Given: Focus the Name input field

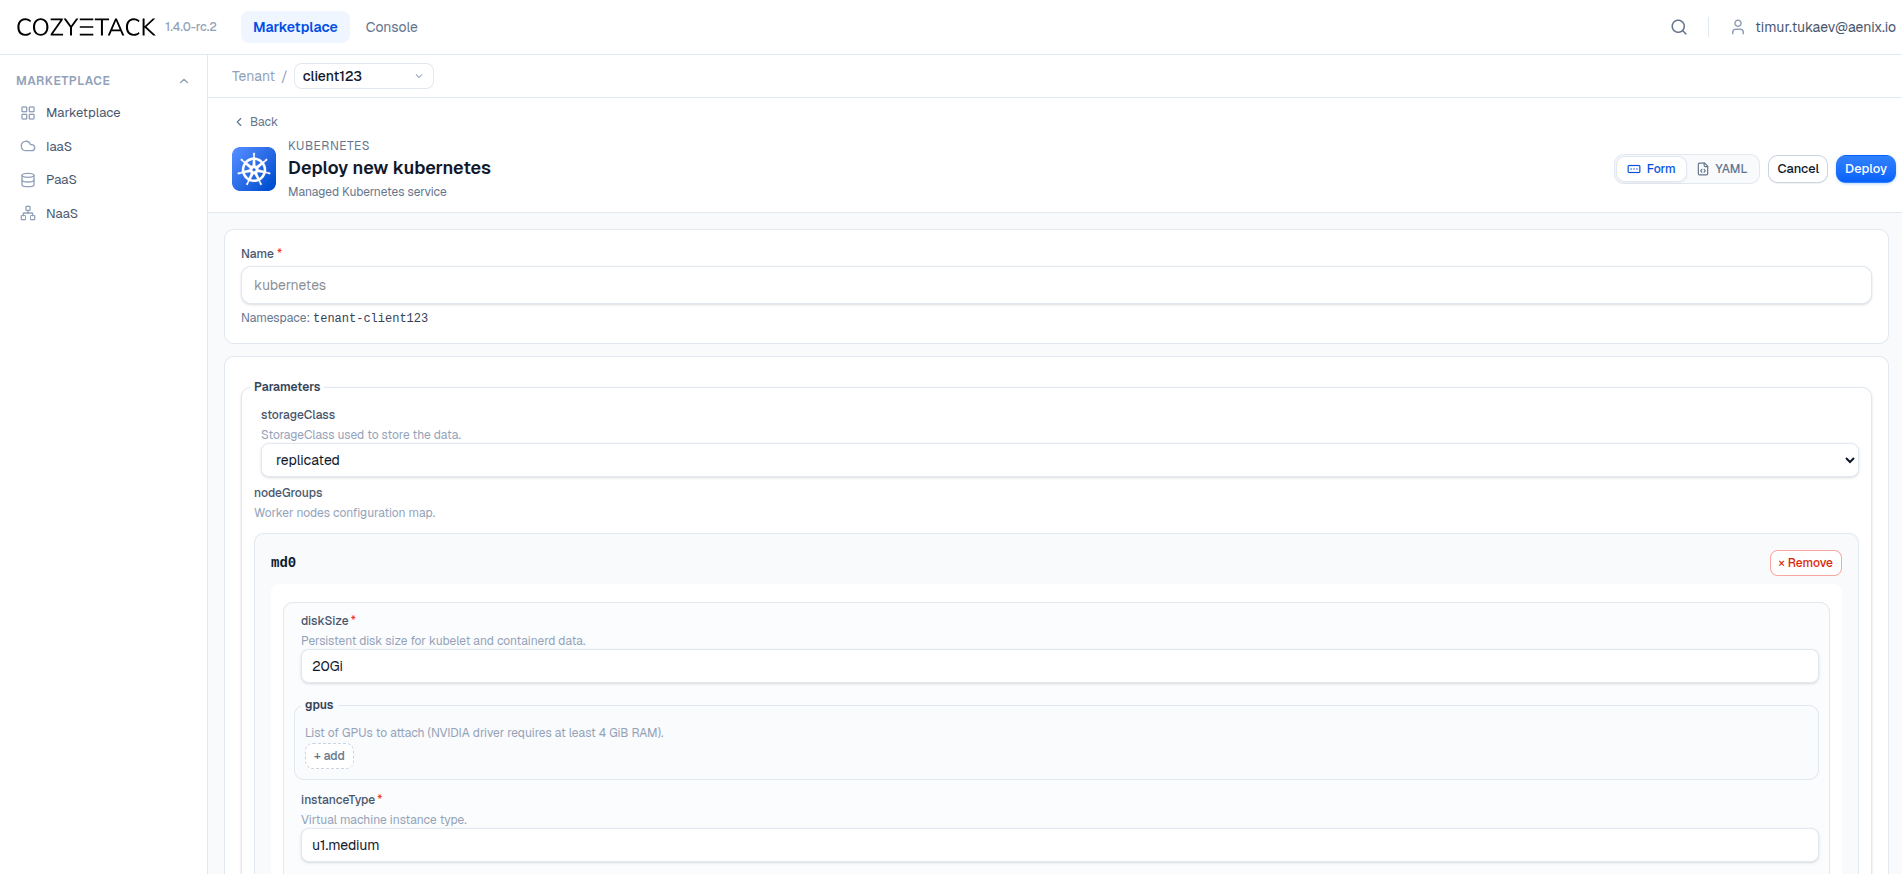Looking at the screenshot, I should (1056, 285).
